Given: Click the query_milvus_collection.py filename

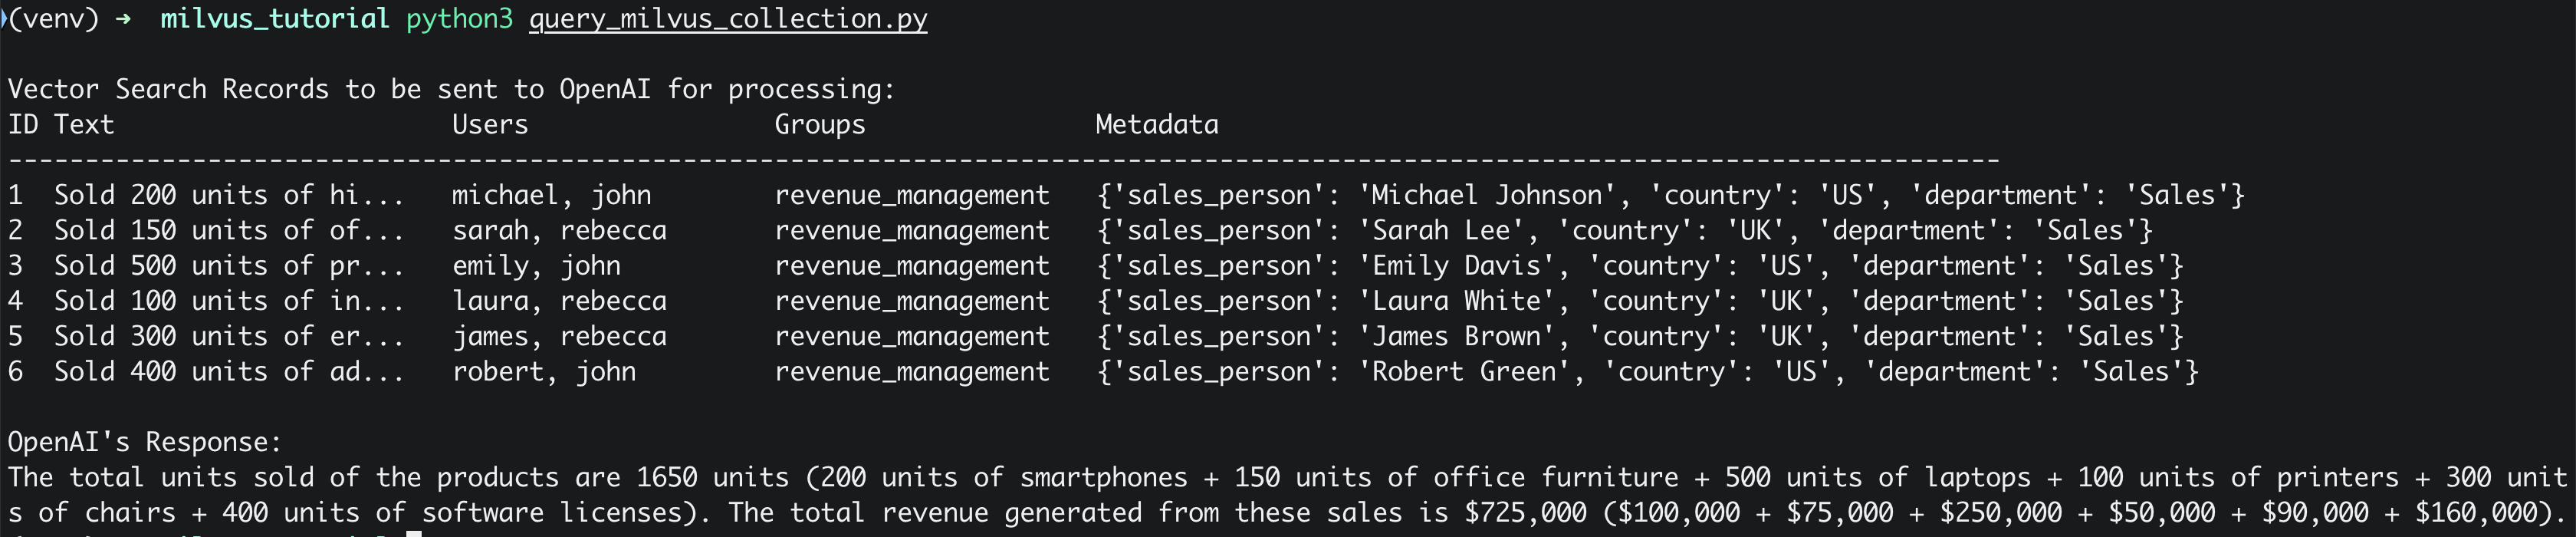Looking at the screenshot, I should 728,19.
